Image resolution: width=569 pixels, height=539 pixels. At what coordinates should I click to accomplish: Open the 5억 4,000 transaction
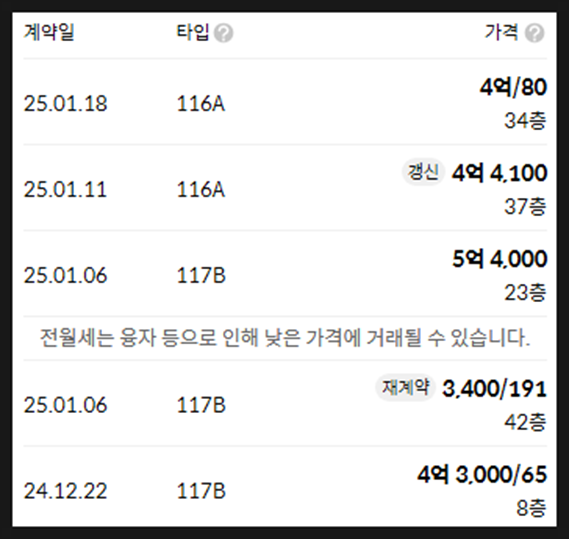click(x=499, y=259)
